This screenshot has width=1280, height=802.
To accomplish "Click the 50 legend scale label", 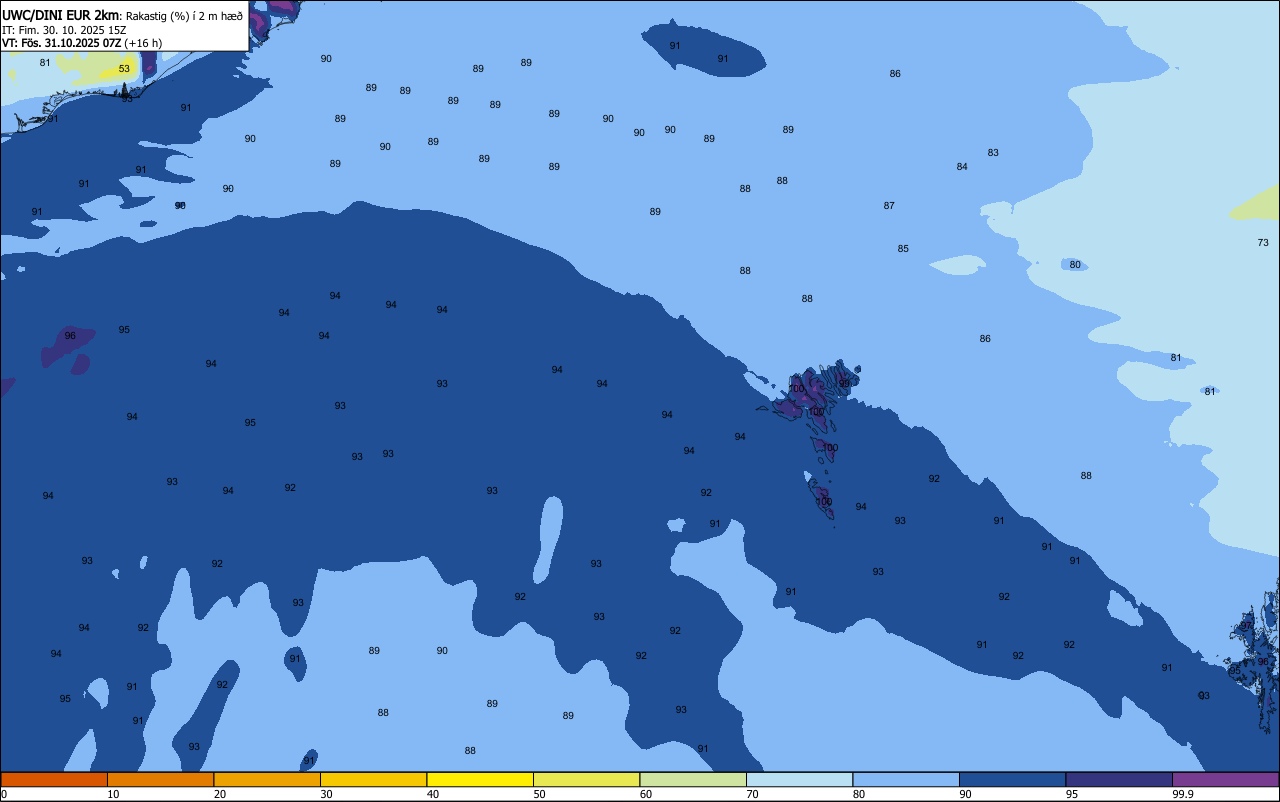I will pyautogui.click(x=539, y=794).
